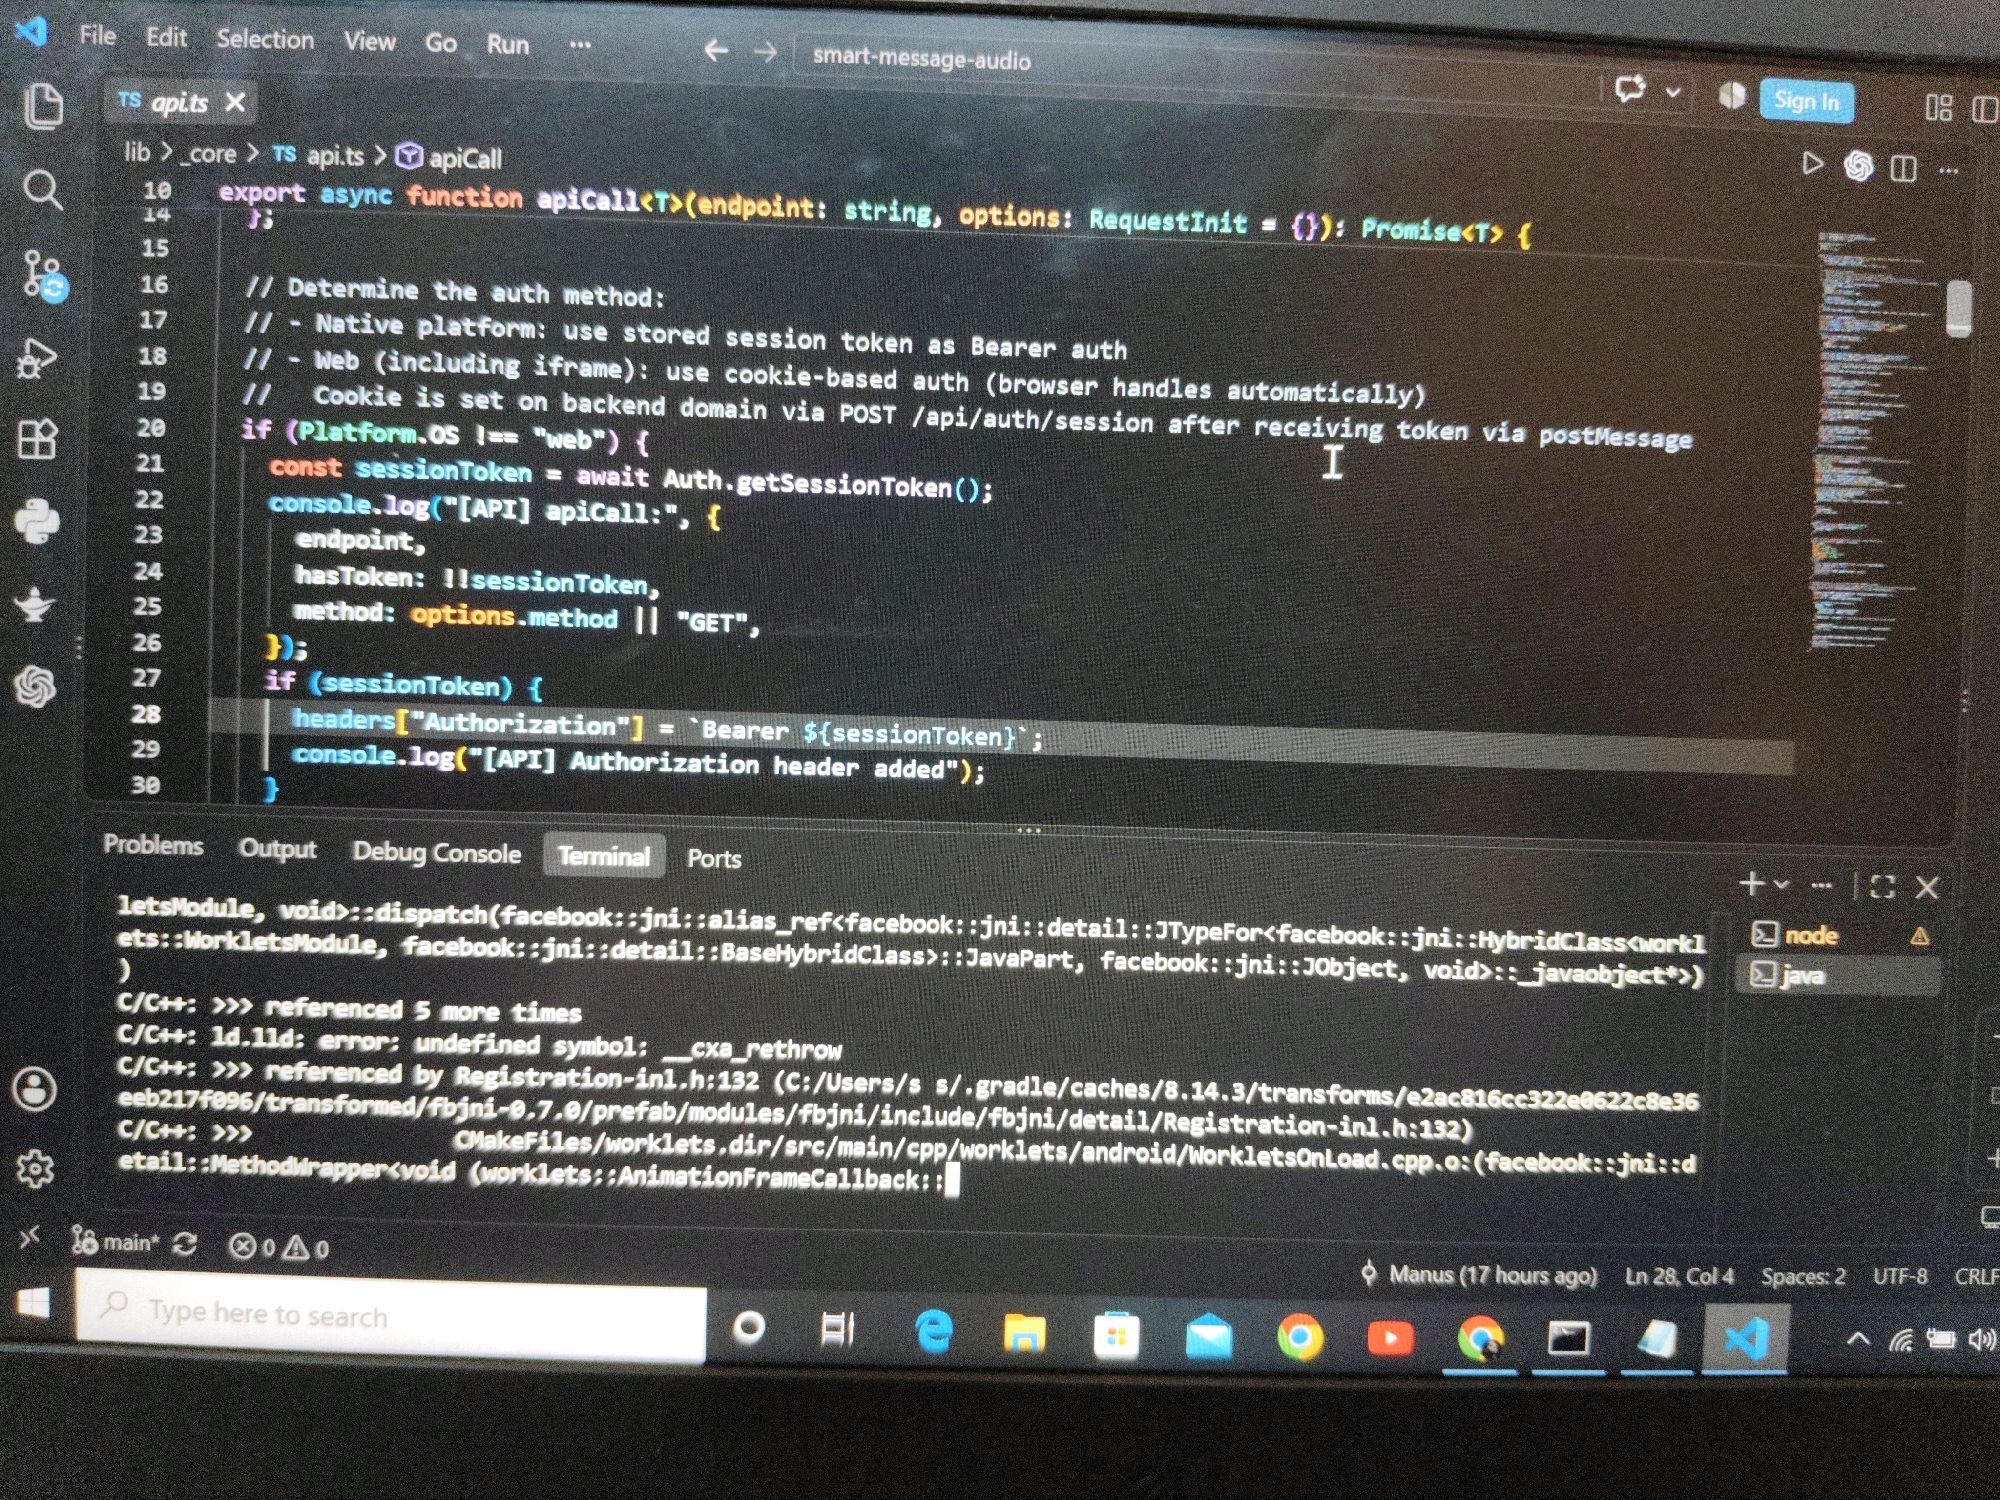Go forward with the right arrow

tap(765, 51)
